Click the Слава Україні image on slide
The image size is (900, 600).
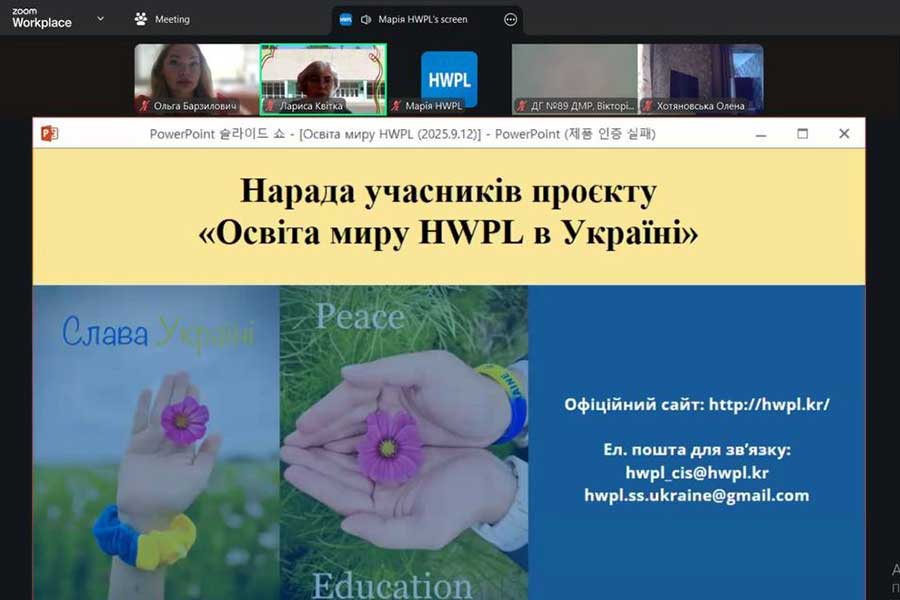[156, 443]
